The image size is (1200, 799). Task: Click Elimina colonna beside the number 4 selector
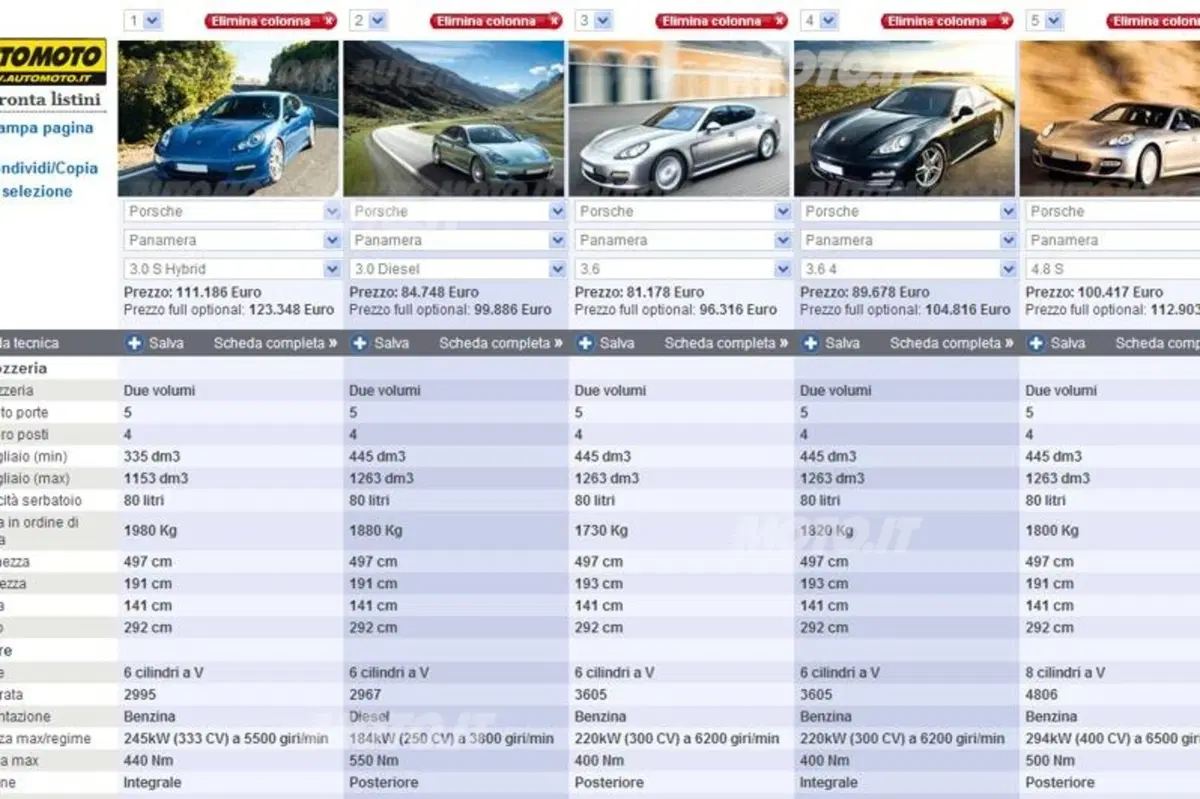947,20
